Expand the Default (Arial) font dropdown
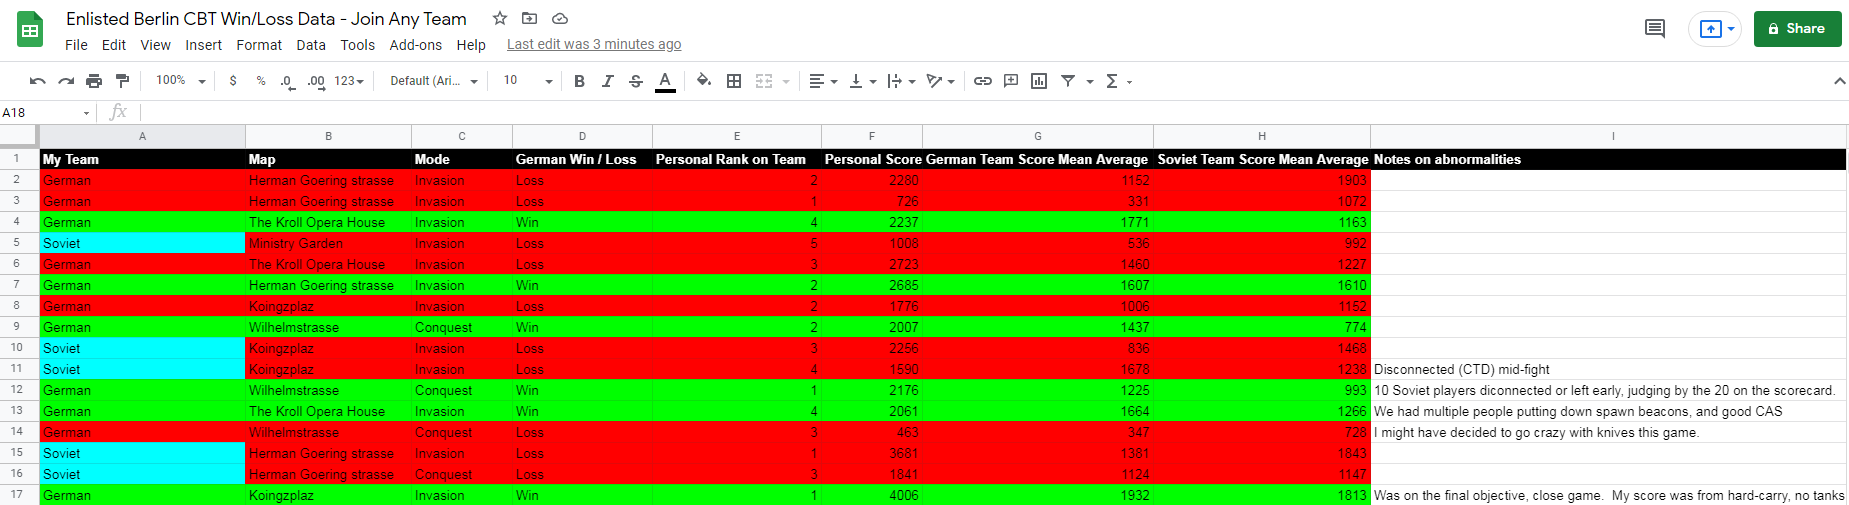 coord(434,81)
